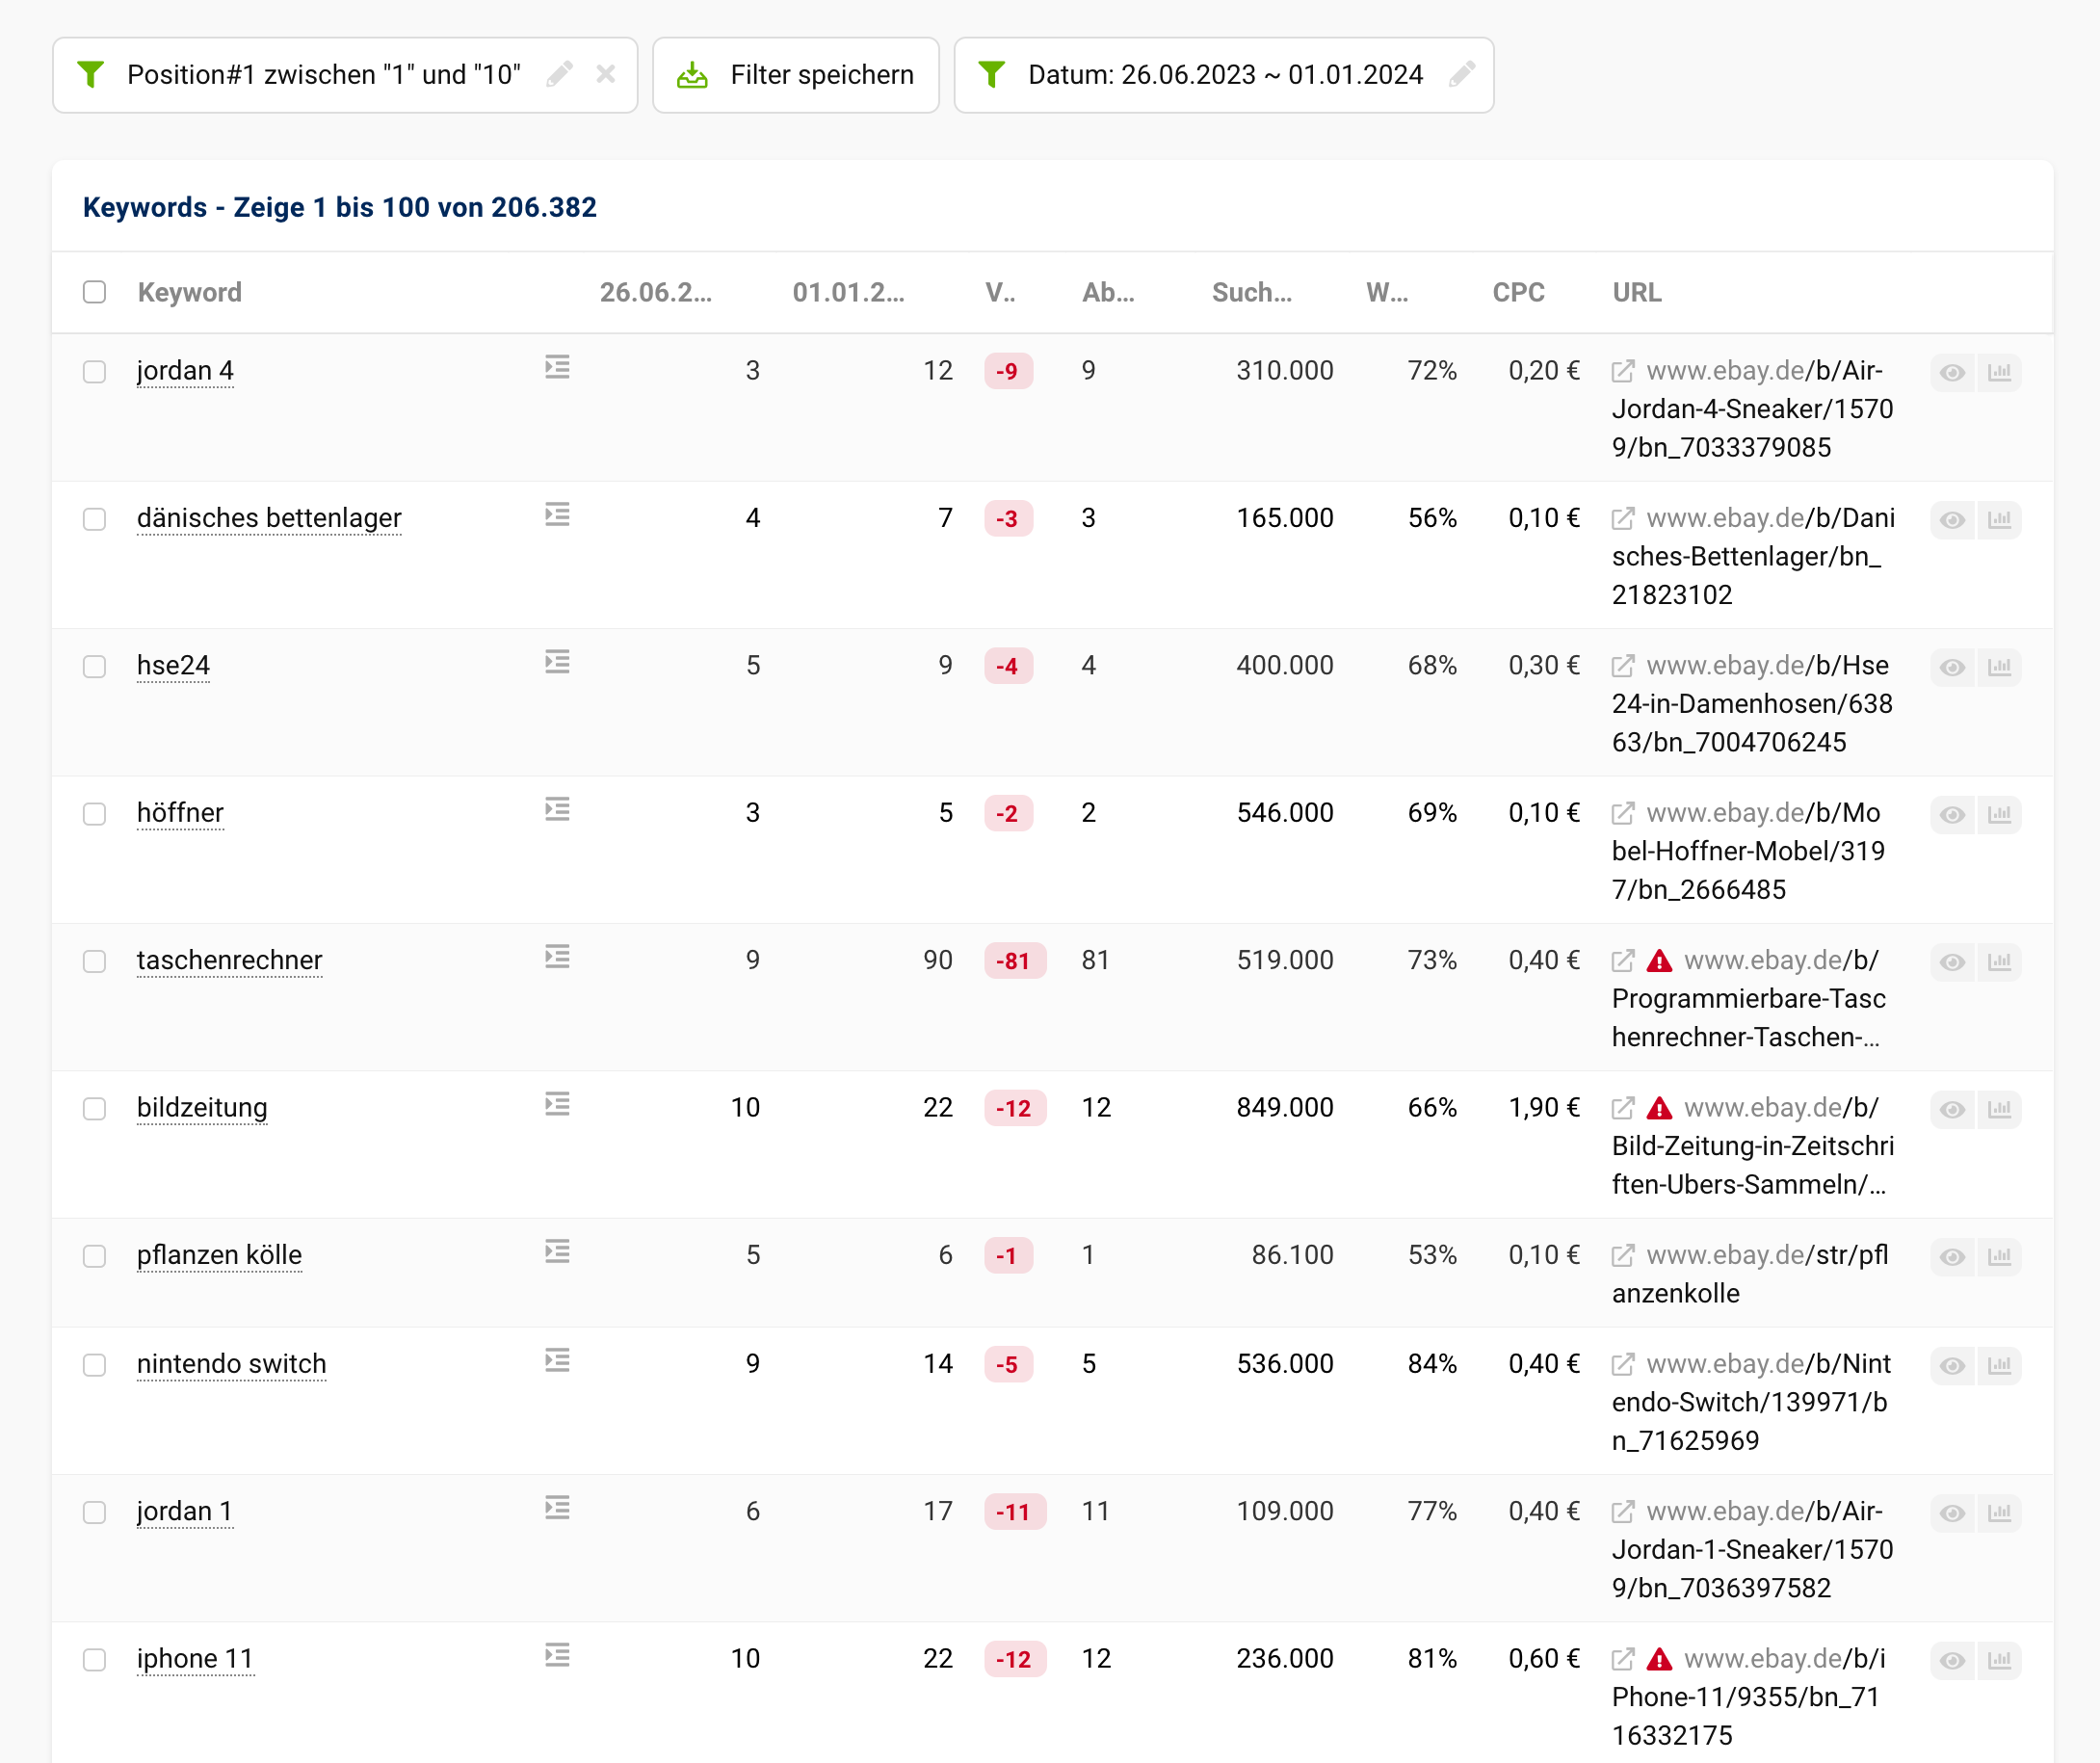Check the box for taschenrechner row
The width and height of the screenshot is (2100, 1763).
pyautogui.click(x=94, y=961)
